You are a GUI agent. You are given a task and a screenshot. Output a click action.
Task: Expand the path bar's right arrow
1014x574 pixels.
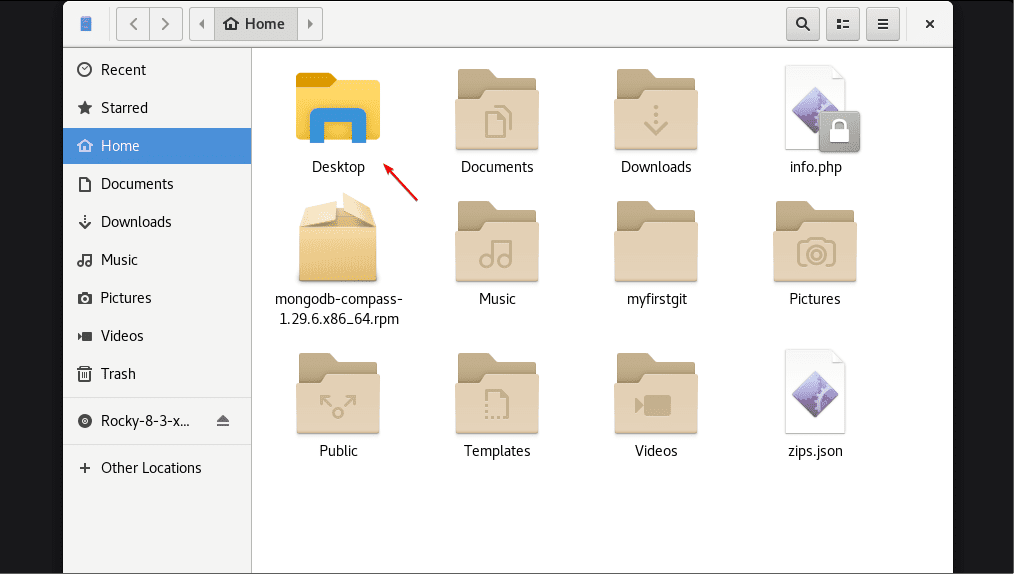pyautogui.click(x=310, y=24)
